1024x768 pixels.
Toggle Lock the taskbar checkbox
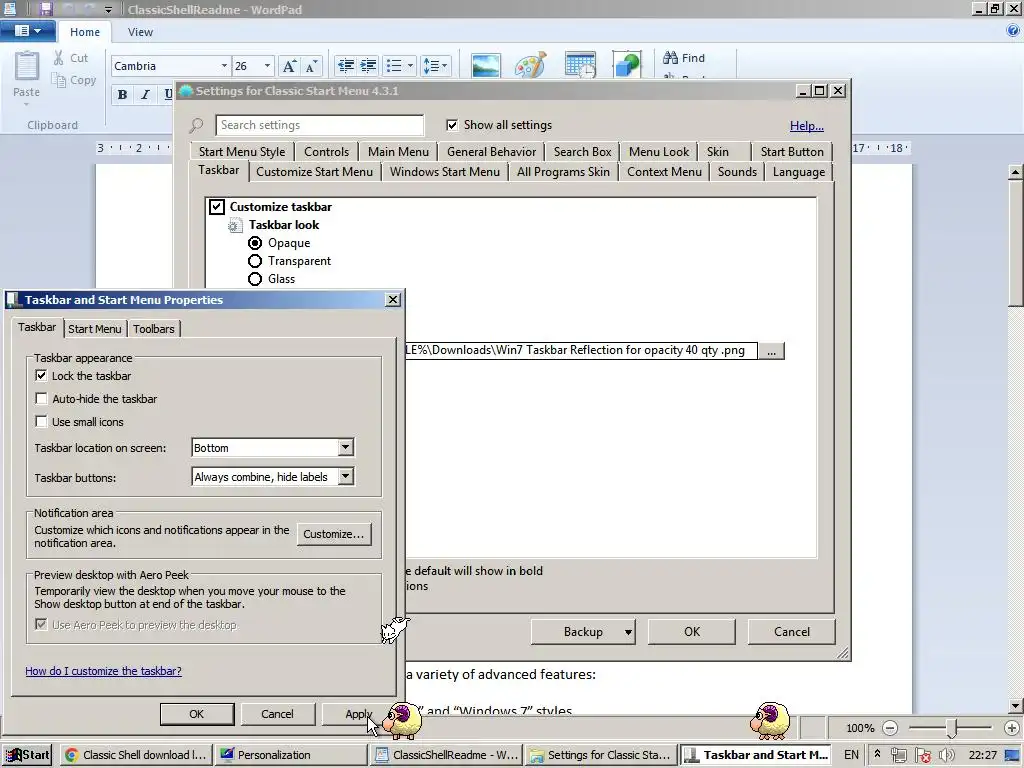click(x=41, y=376)
